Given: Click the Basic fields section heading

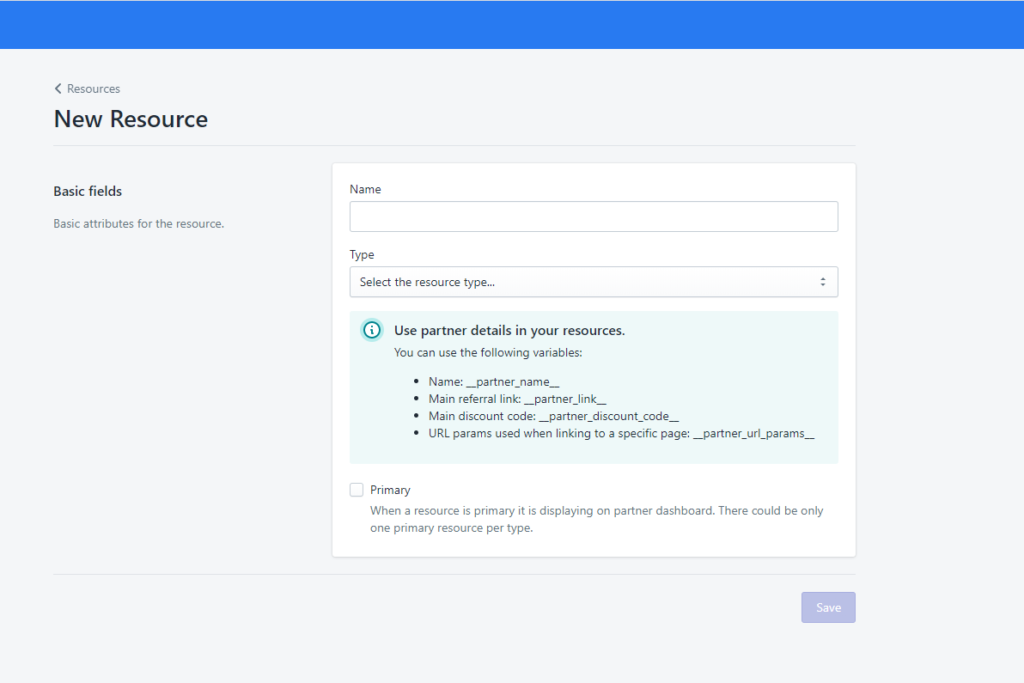Looking at the screenshot, I should tap(88, 191).
